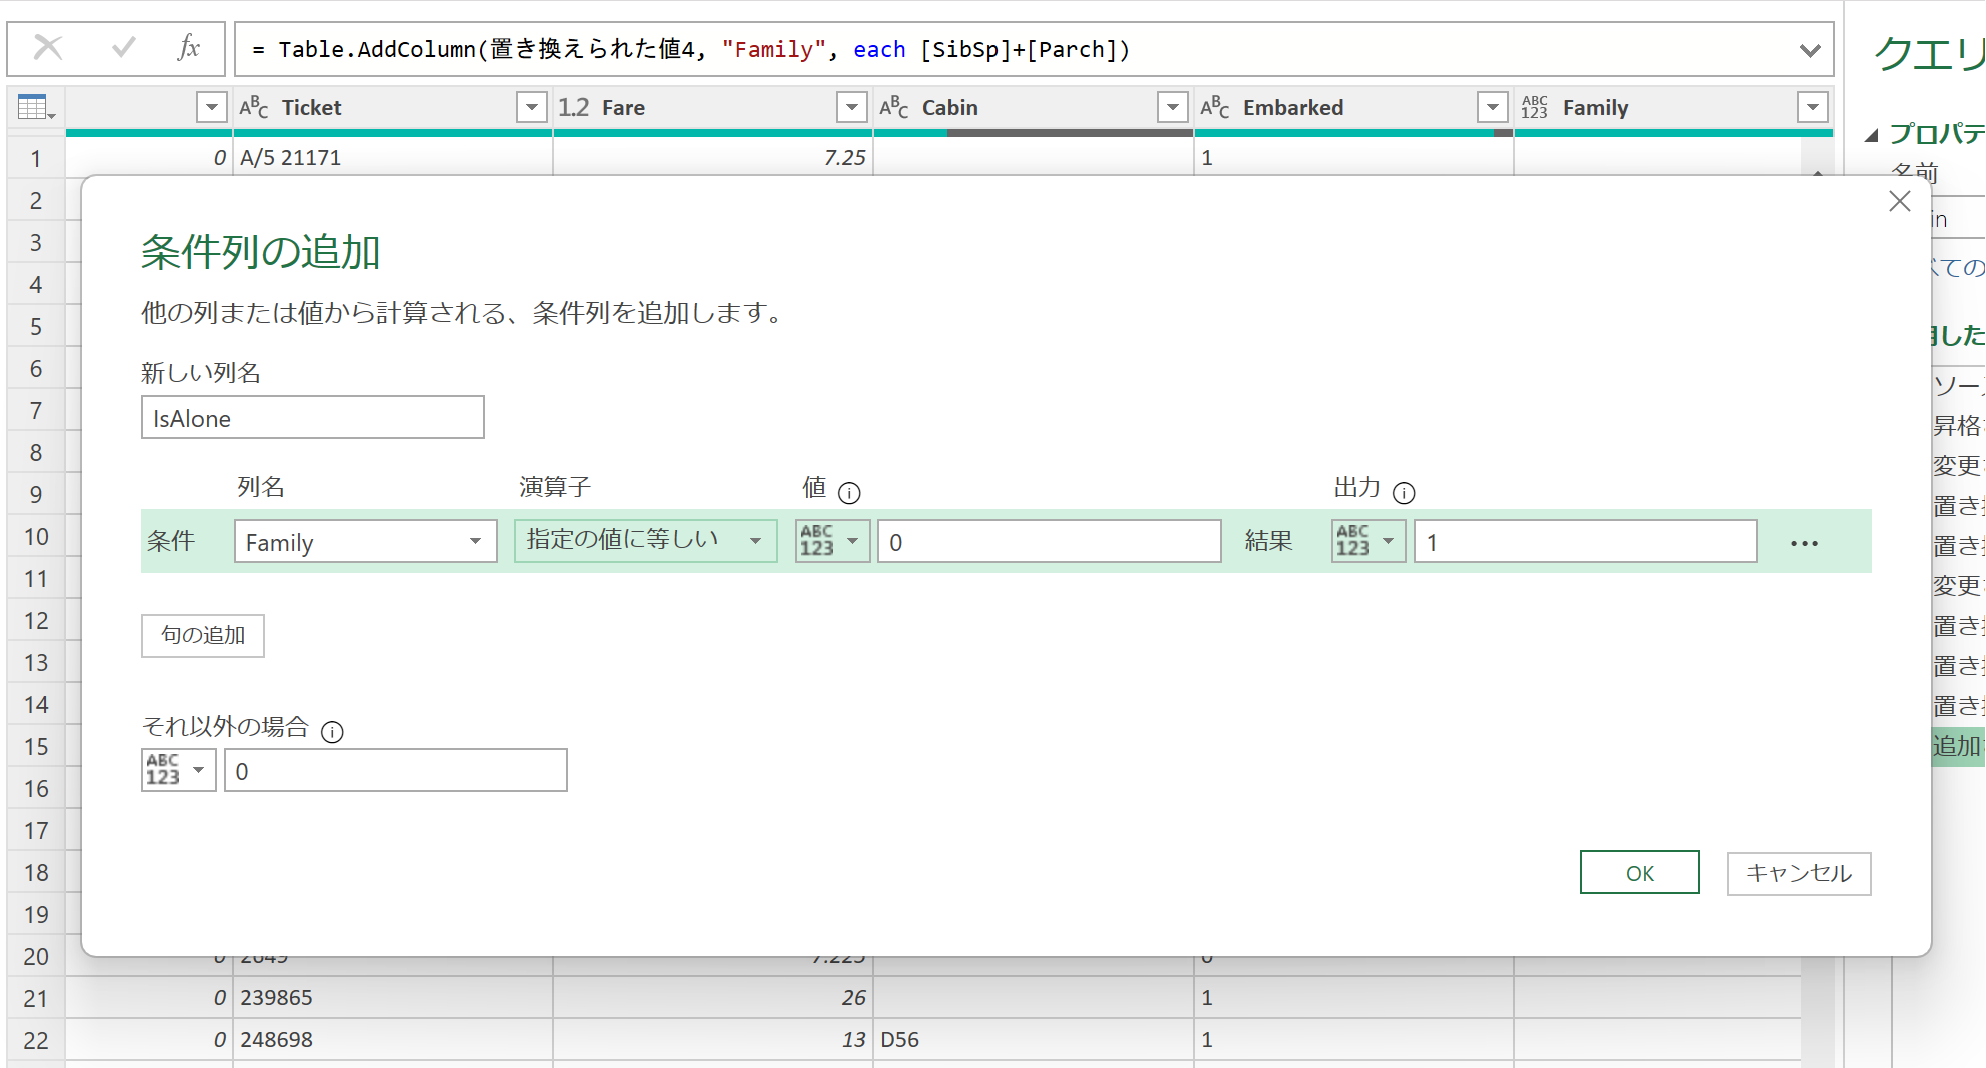Open the ... options menu on the condition row
This screenshot has width=1986, height=1068.
coord(1804,542)
